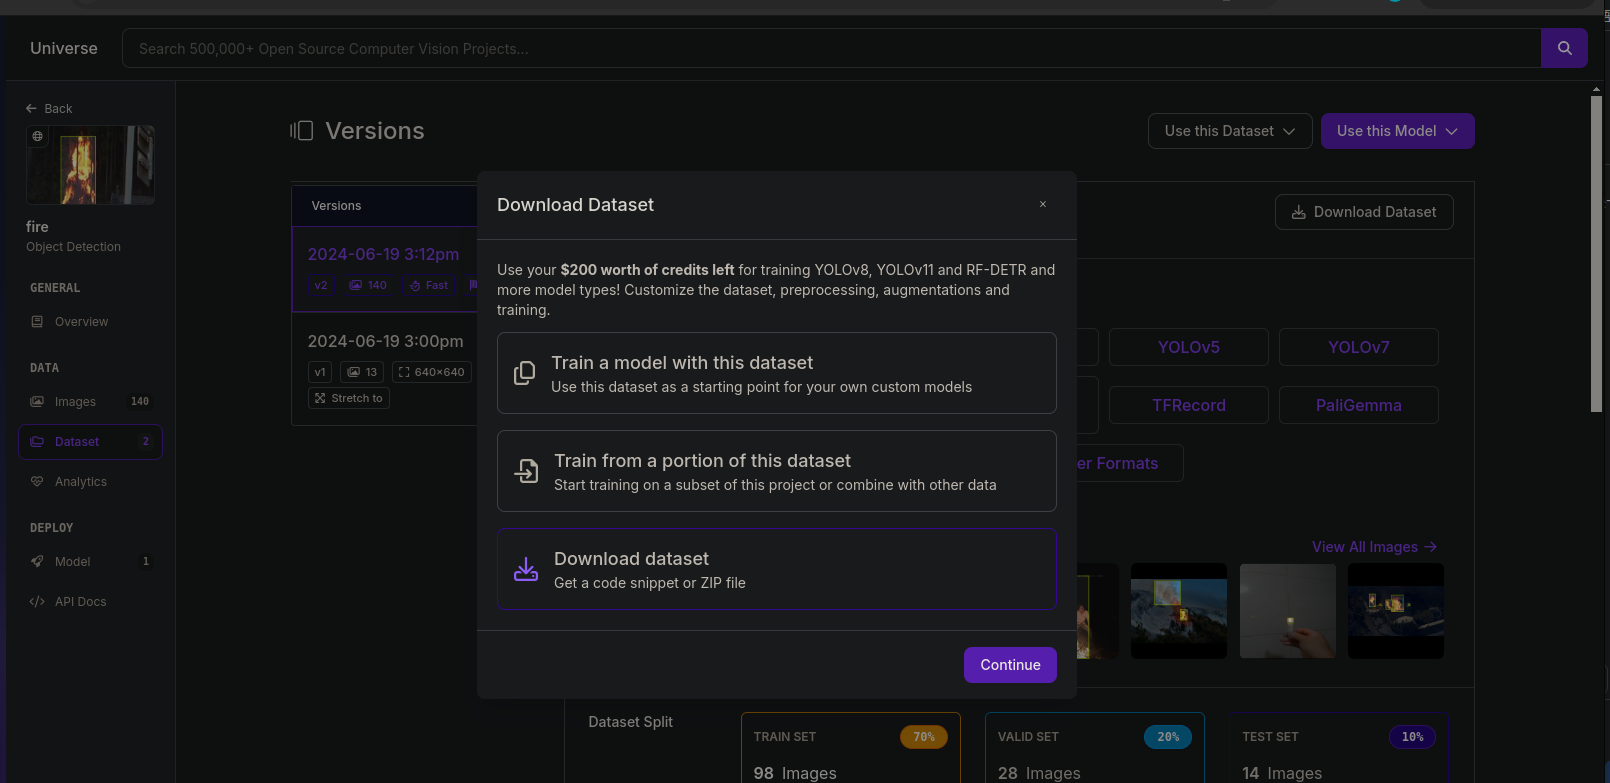Click the Overview icon in sidebar
The width and height of the screenshot is (1610, 783).
point(37,322)
